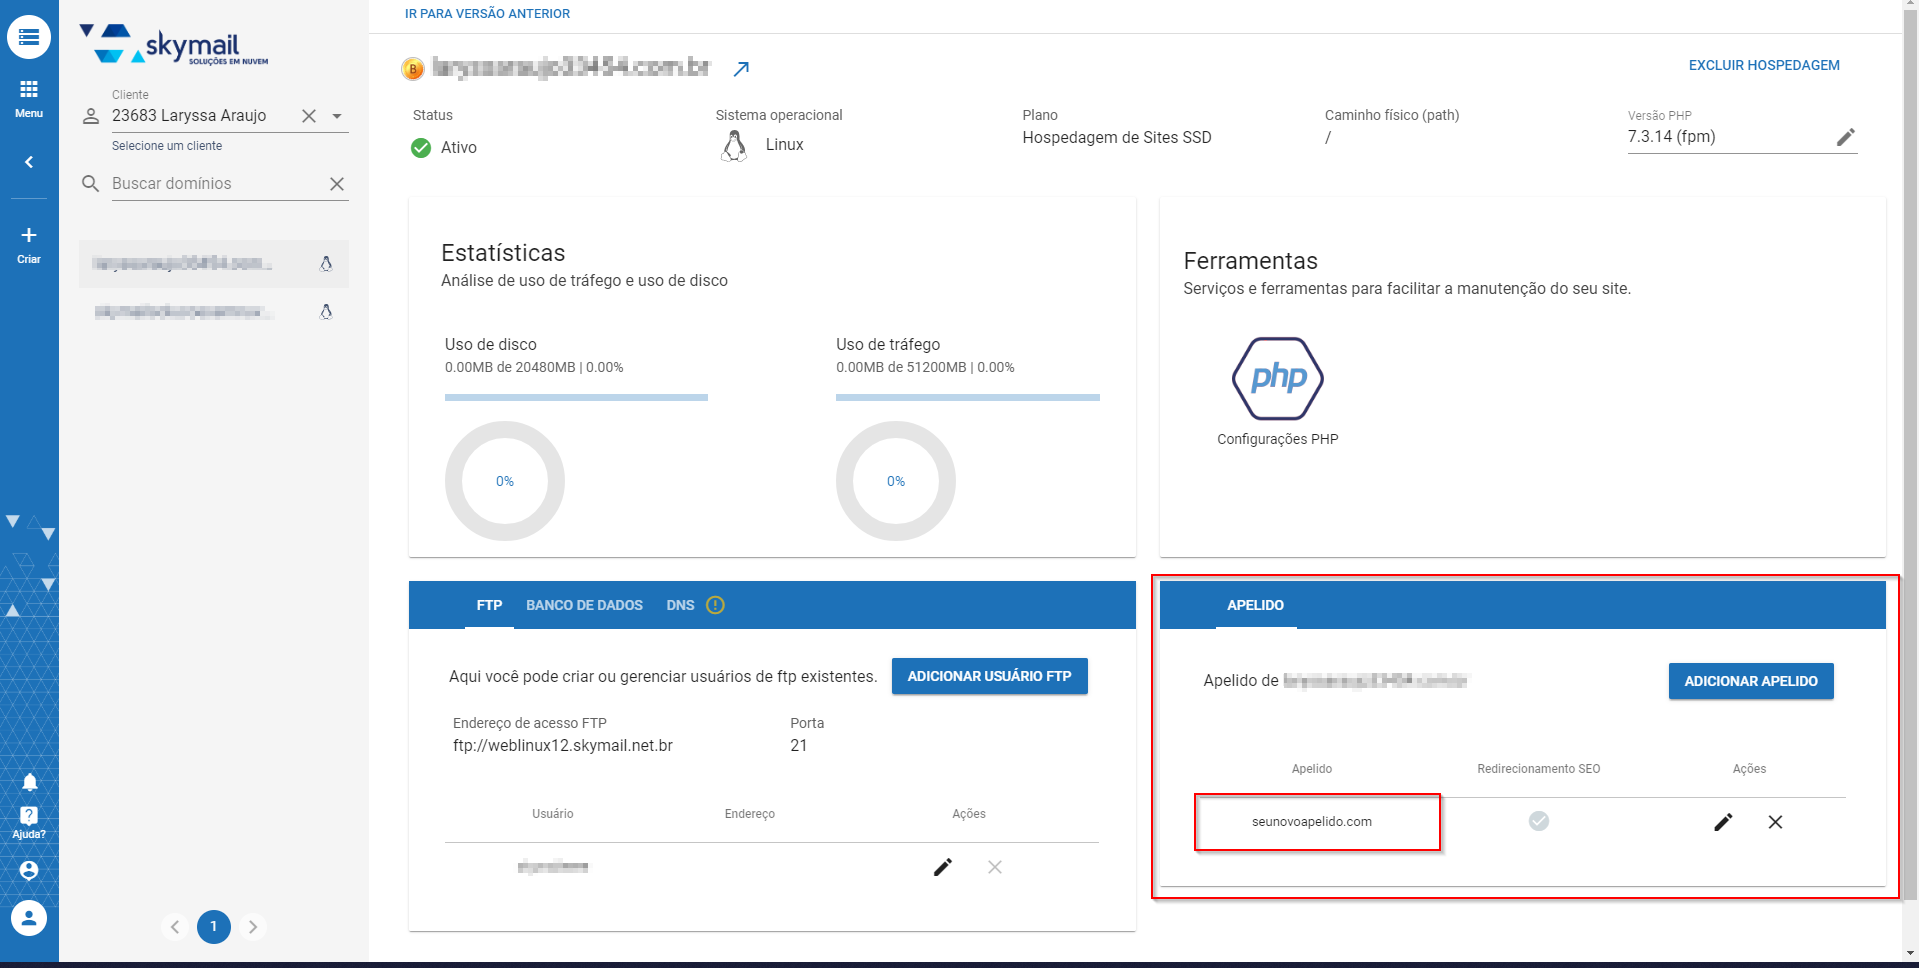Screen dimensions: 1919x968
Task: Click Adicionar Usuário FTP button
Action: click(x=989, y=676)
